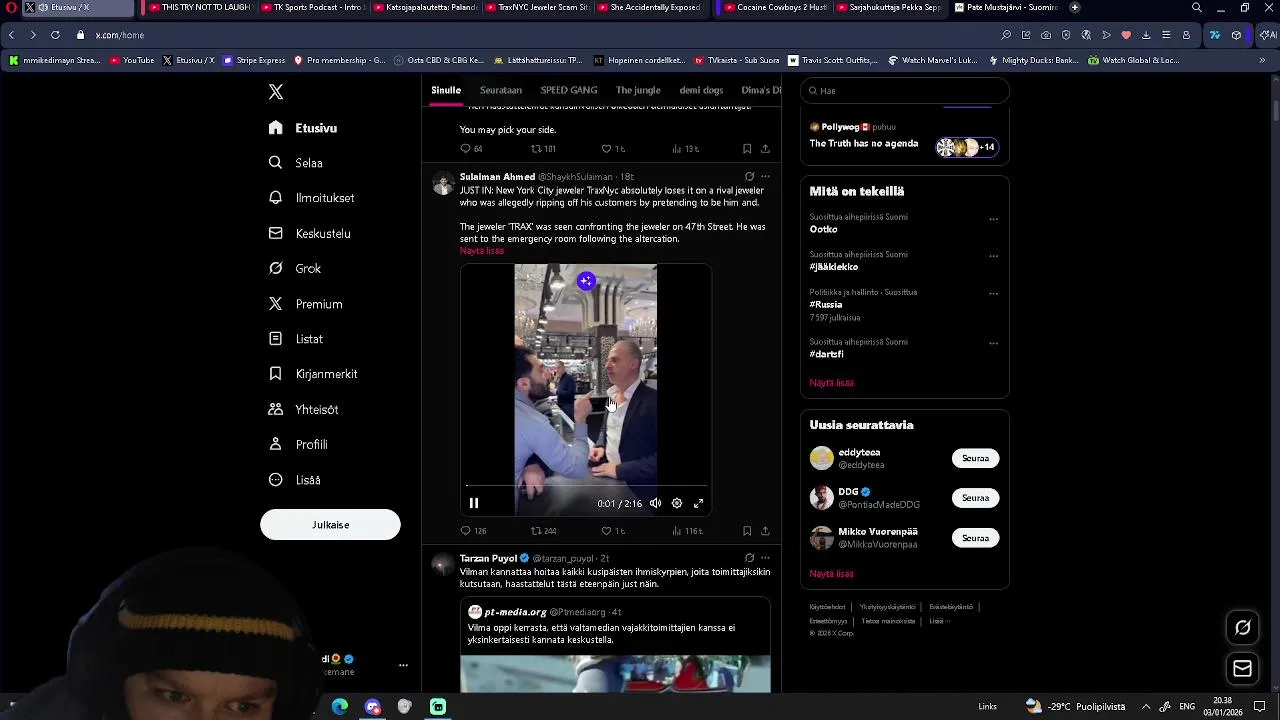Click the Hae search field

(905, 90)
